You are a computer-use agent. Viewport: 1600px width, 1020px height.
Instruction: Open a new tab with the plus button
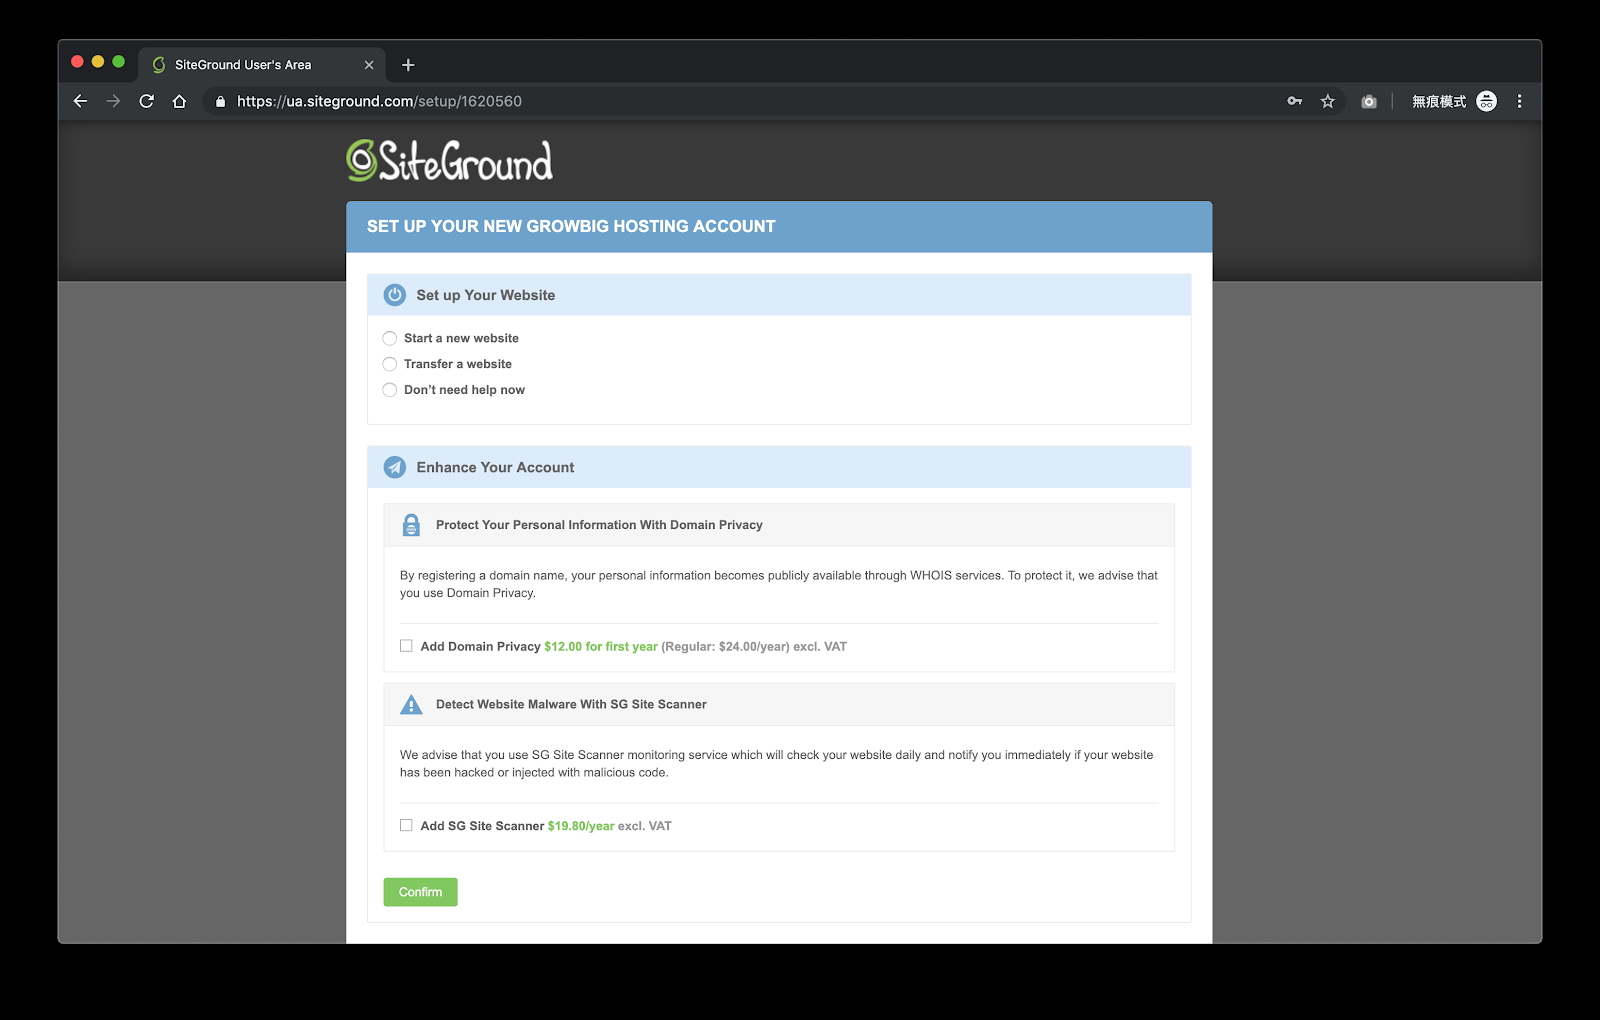pos(408,65)
